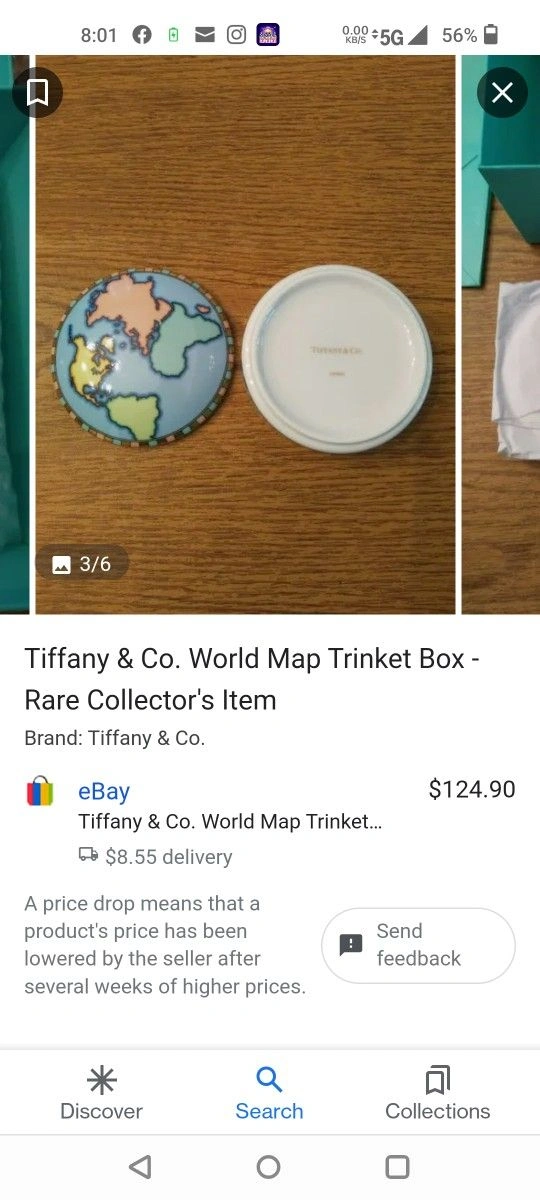Tap the Android home circle button
540x1200 pixels.
coord(268,1167)
